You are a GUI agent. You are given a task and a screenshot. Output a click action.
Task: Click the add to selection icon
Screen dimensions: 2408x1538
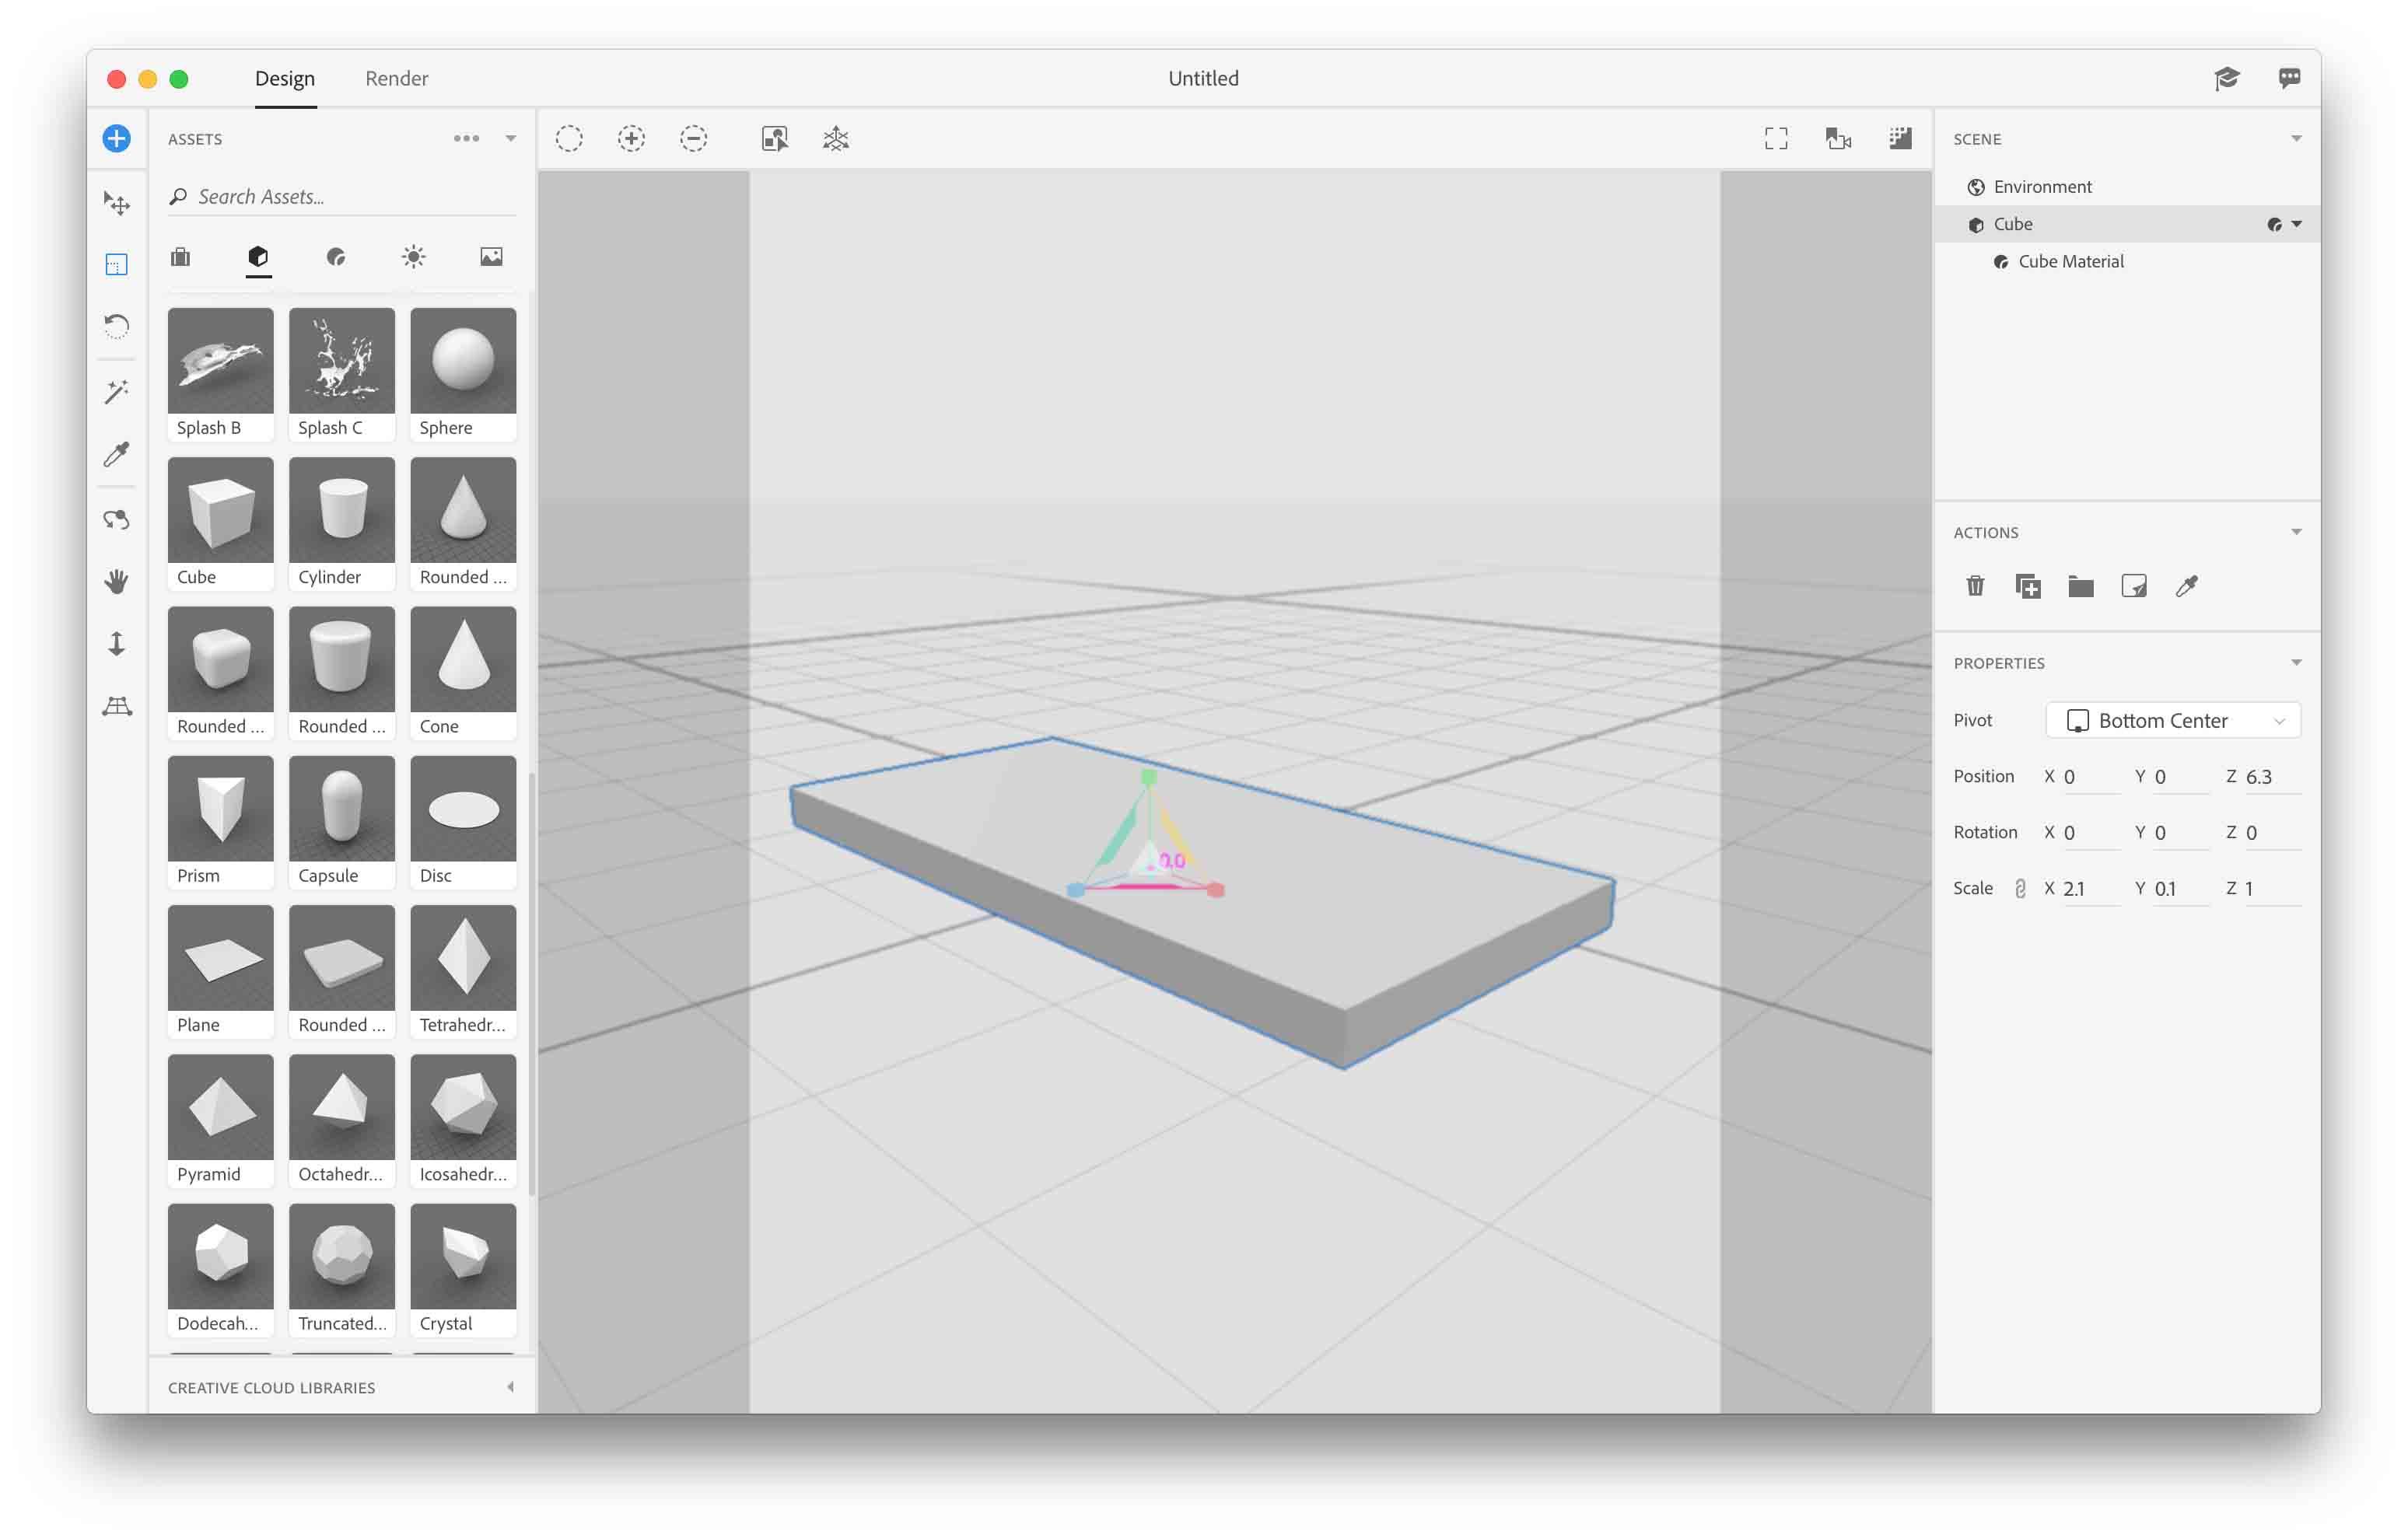631,139
